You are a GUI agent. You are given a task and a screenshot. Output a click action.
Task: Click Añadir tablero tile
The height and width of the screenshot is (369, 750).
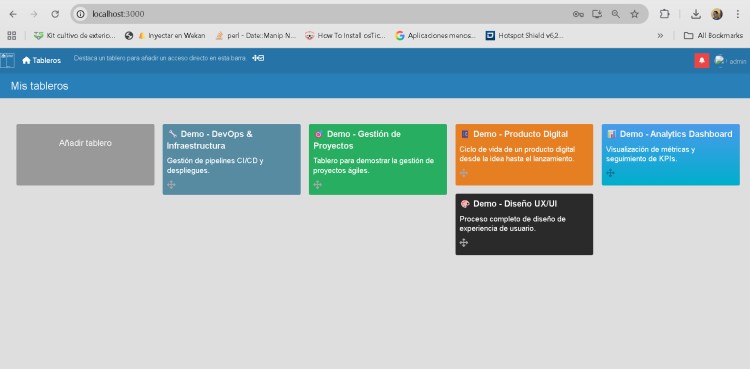(85, 155)
